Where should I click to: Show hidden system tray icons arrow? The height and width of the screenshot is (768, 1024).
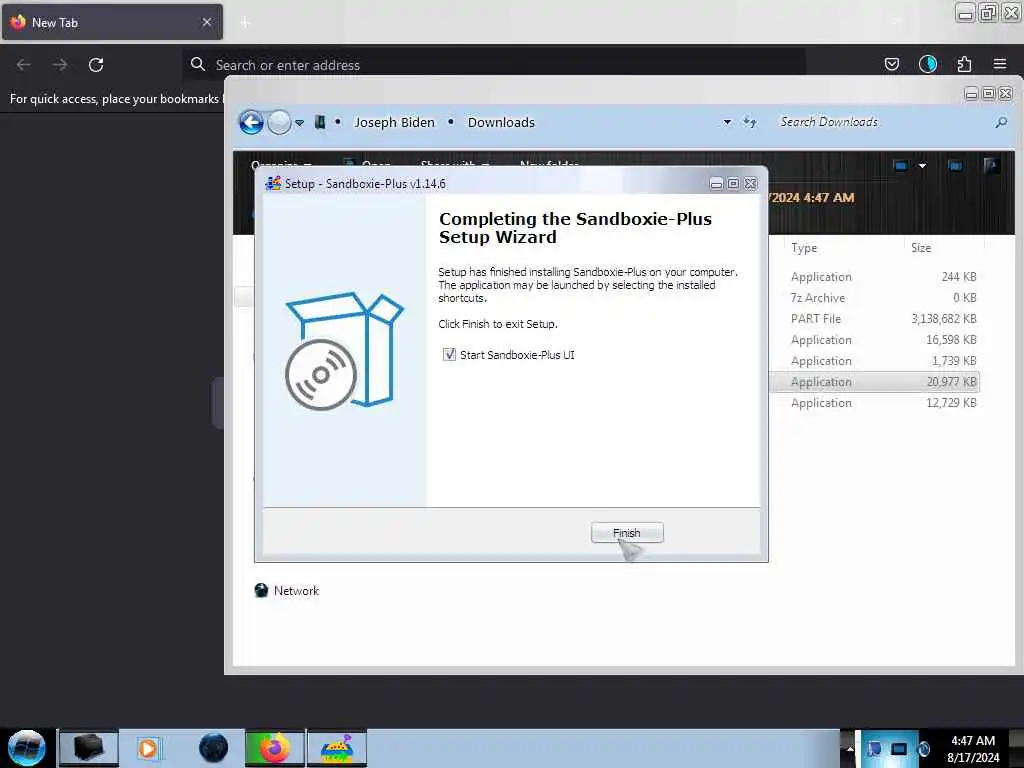850,748
